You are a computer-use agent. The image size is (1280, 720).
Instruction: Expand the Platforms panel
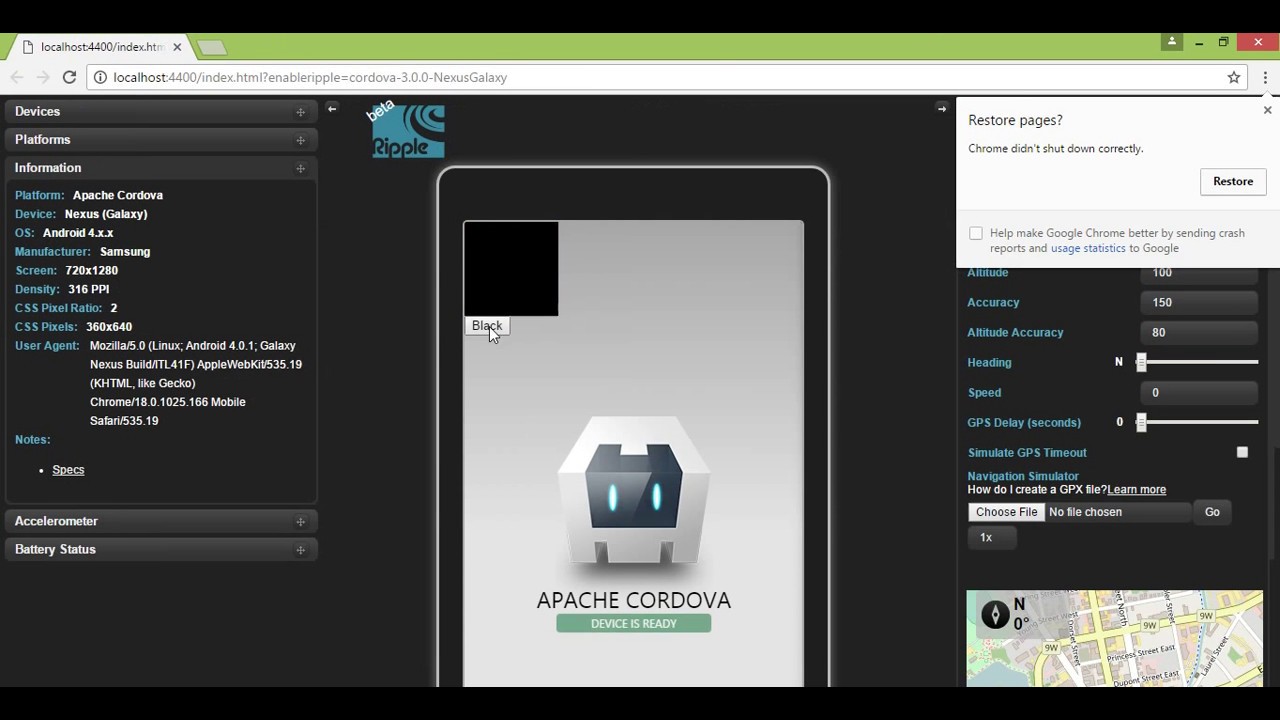pos(161,140)
